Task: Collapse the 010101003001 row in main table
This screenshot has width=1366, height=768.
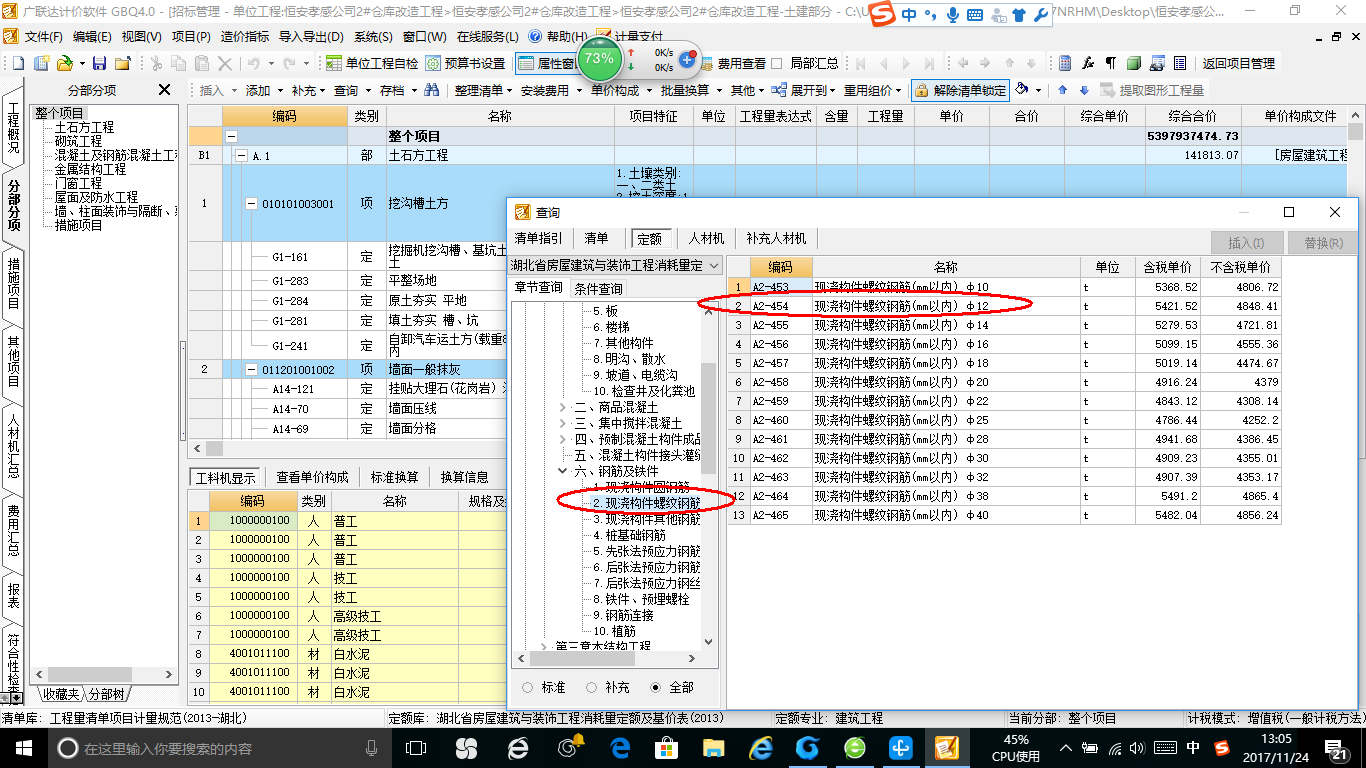Action: click(x=251, y=204)
